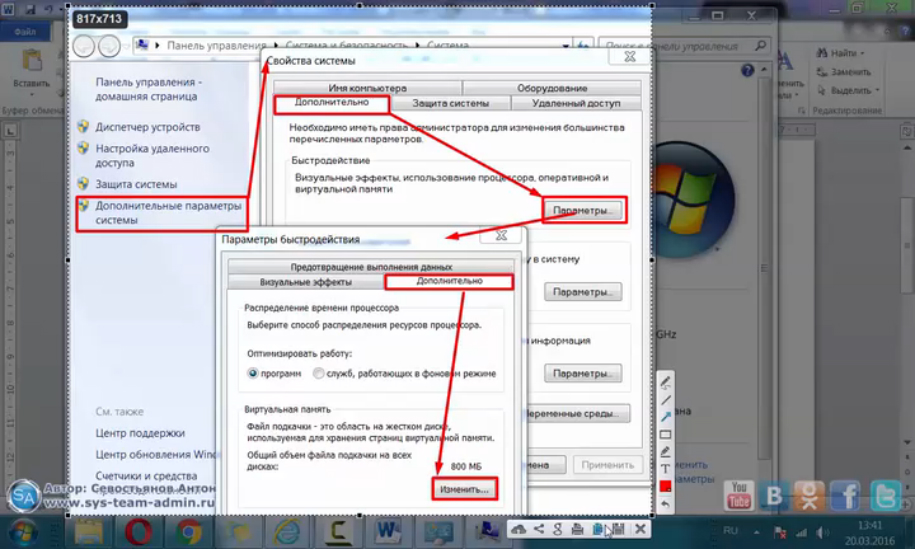Close the Параметры быстродействия dialog
The width and height of the screenshot is (915, 549).
click(x=501, y=236)
